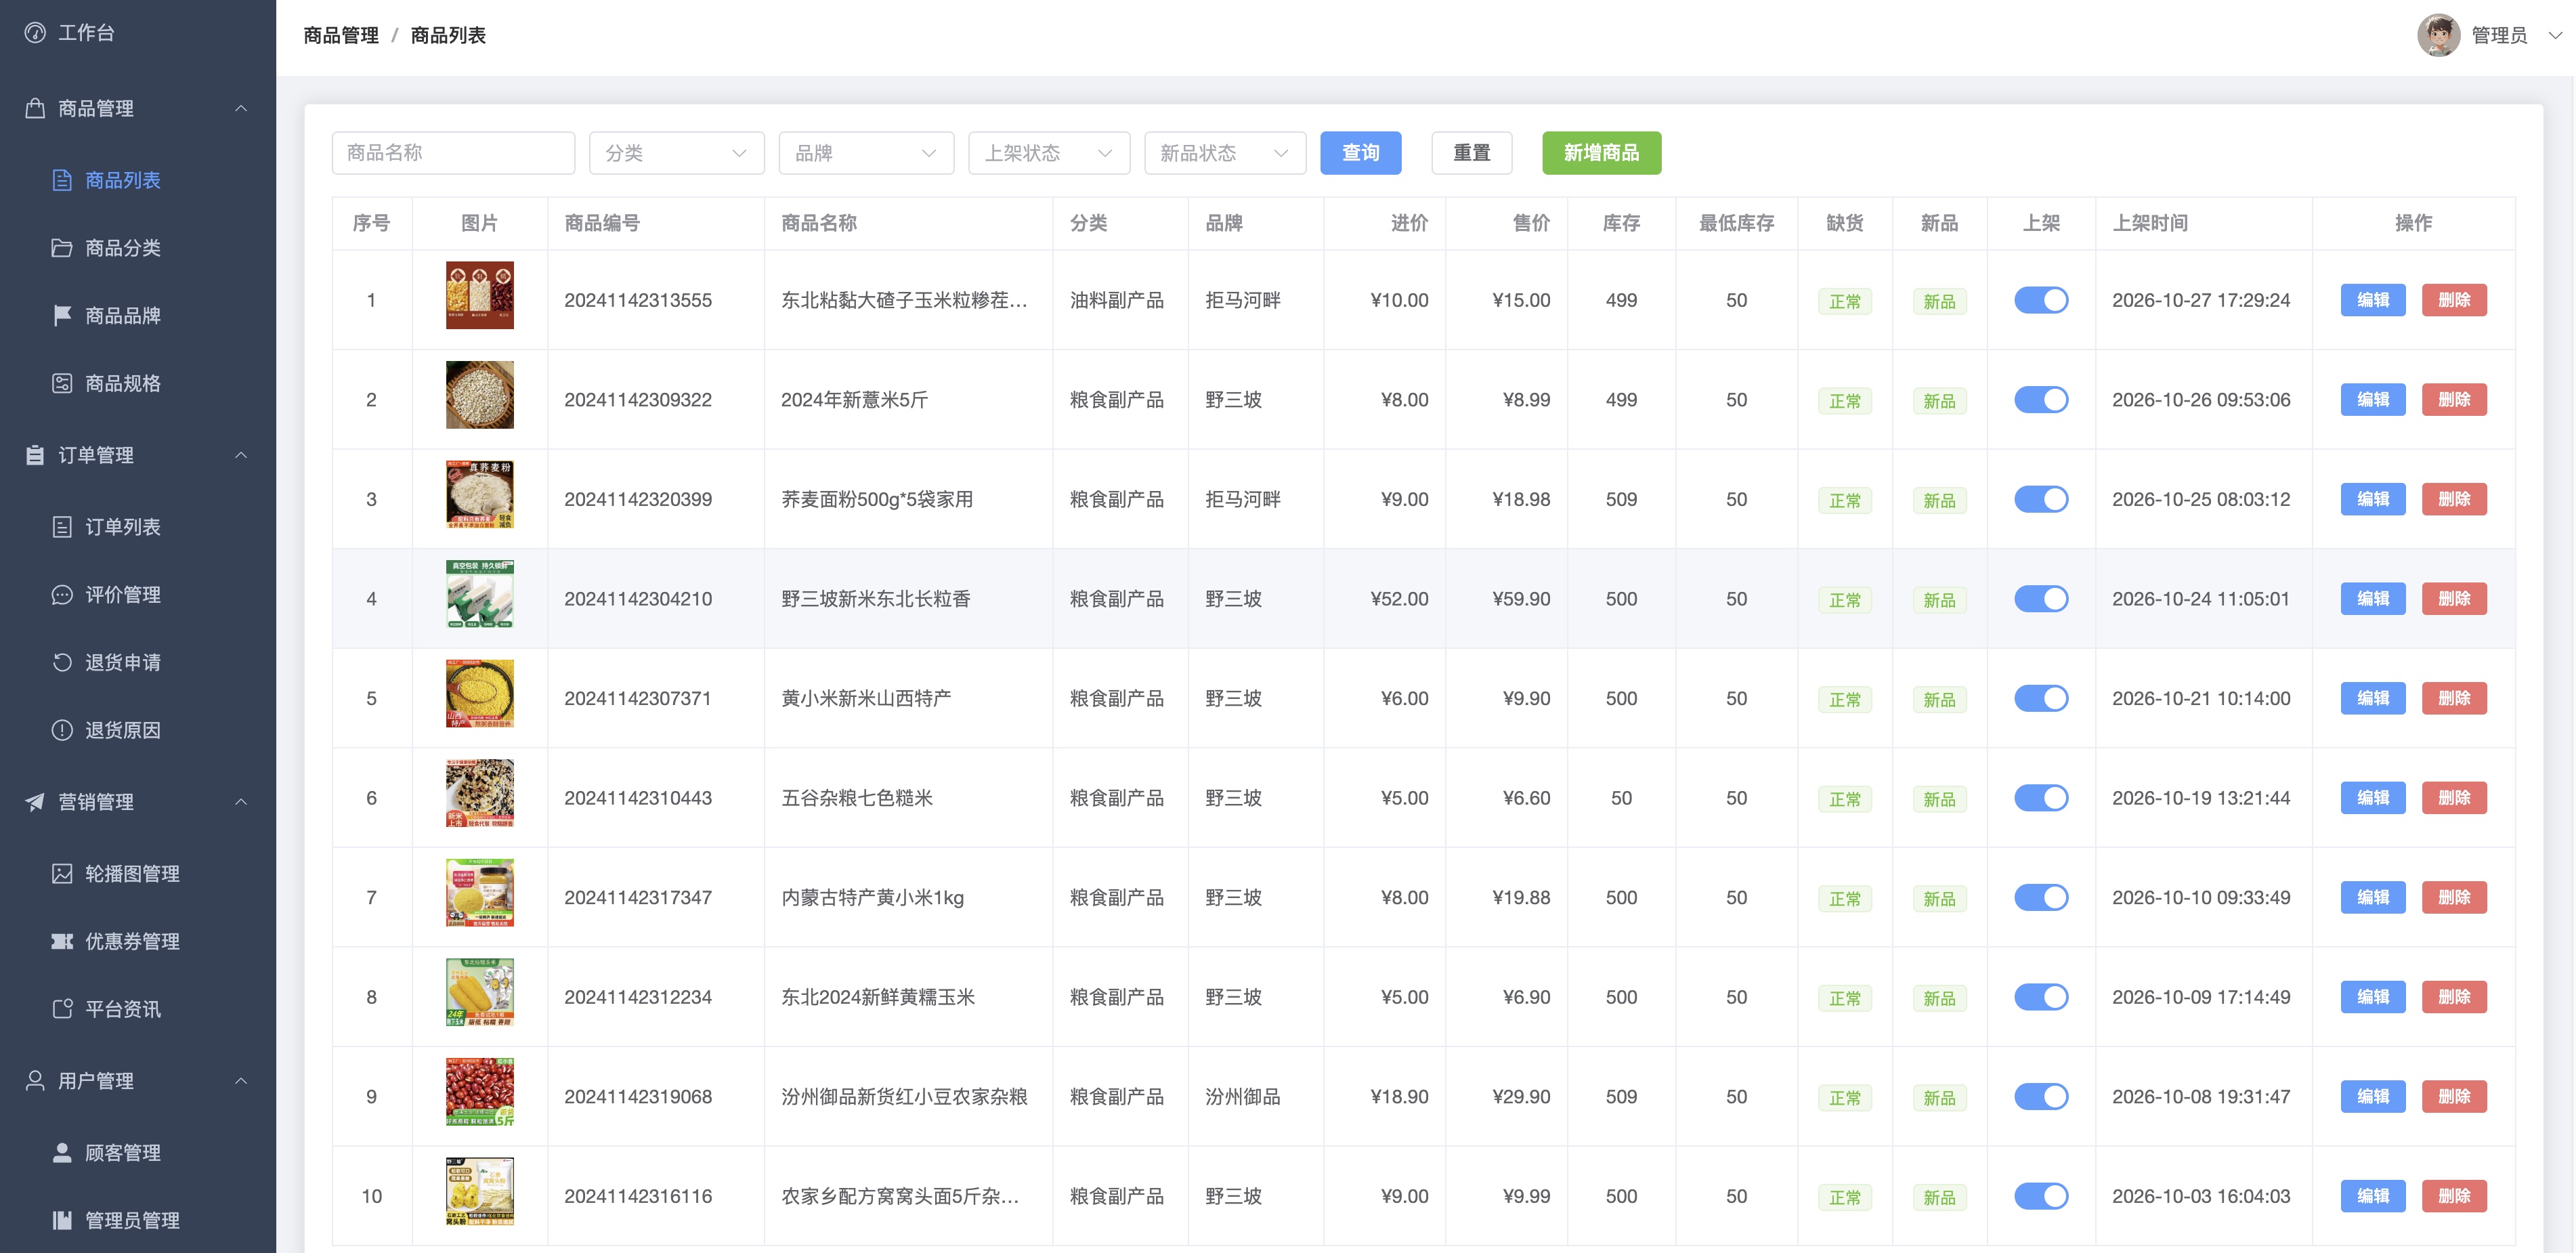Click the 商品品牌 flag icon
The image size is (2576, 1253).
[62, 316]
